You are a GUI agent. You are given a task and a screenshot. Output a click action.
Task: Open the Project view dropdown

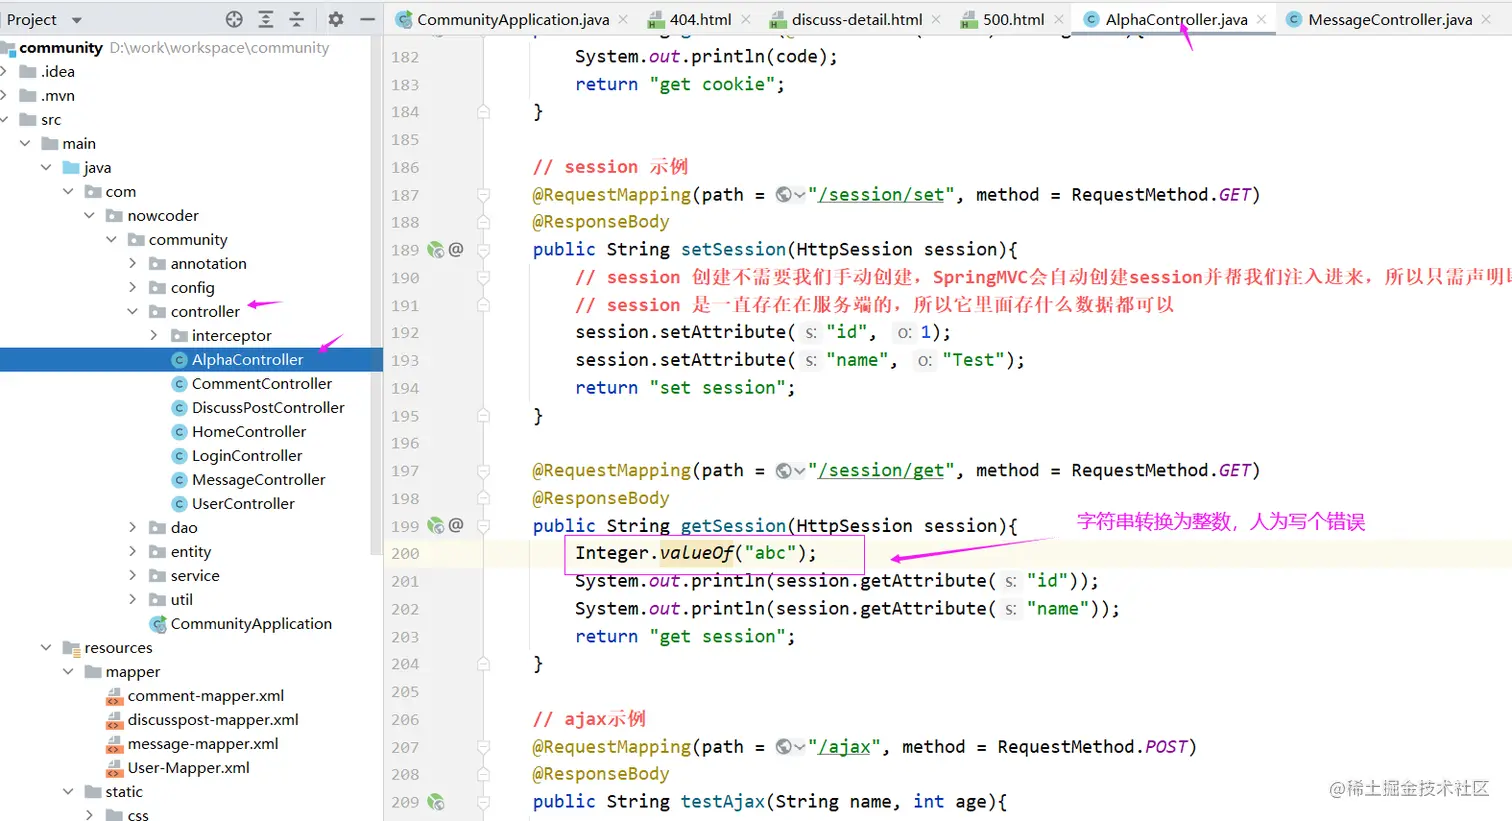(x=77, y=20)
